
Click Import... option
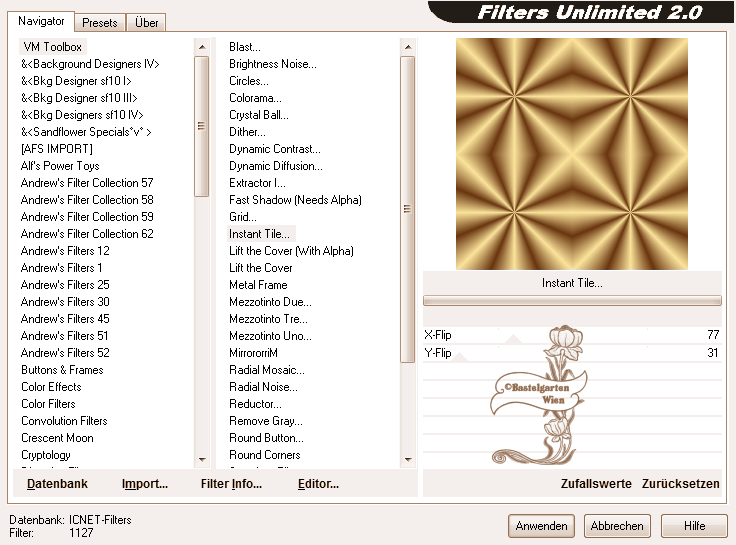pos(145,484)
